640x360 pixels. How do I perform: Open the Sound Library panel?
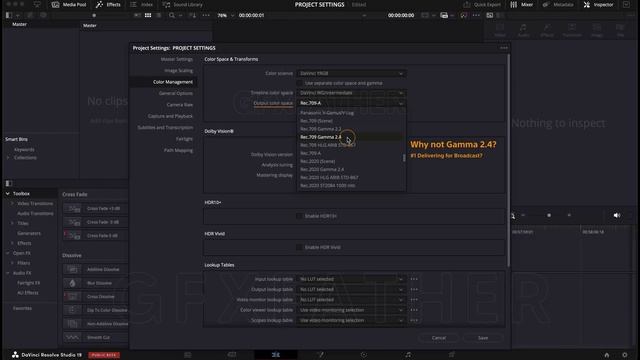click(x=182, y=4)
